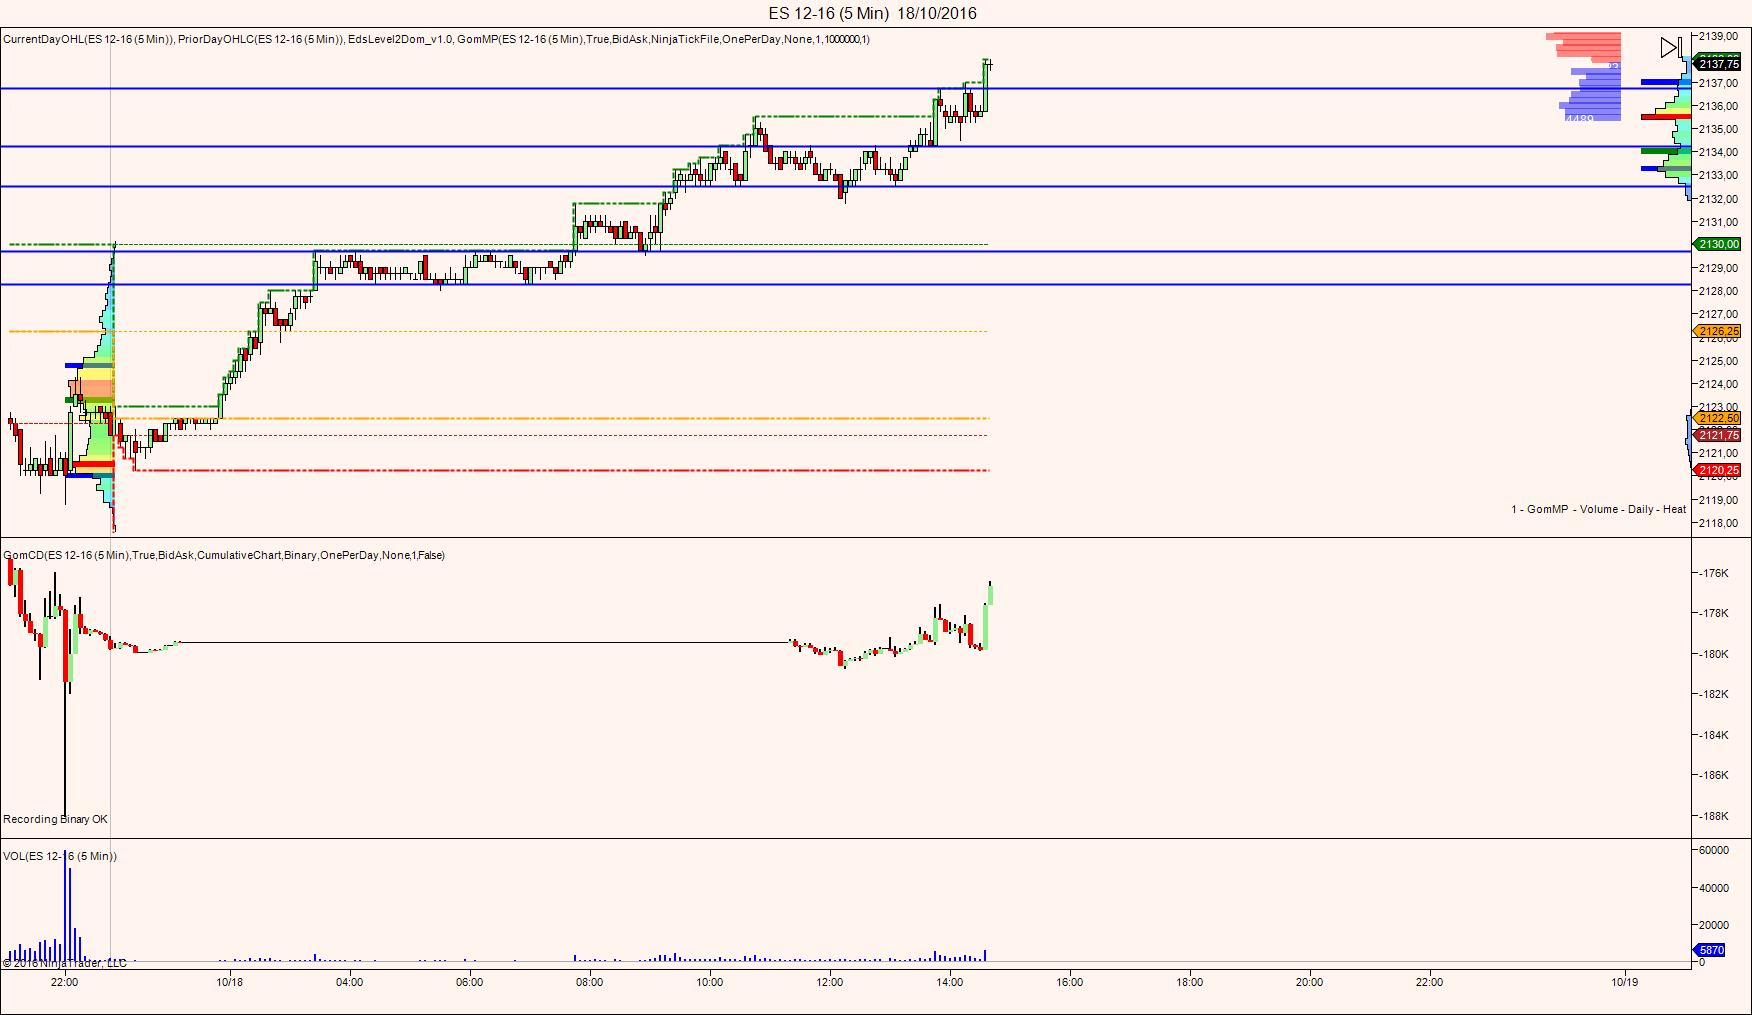Click the 2139,00 price axis label
Screen dimensions: 1752x1015
(1718, 36)
